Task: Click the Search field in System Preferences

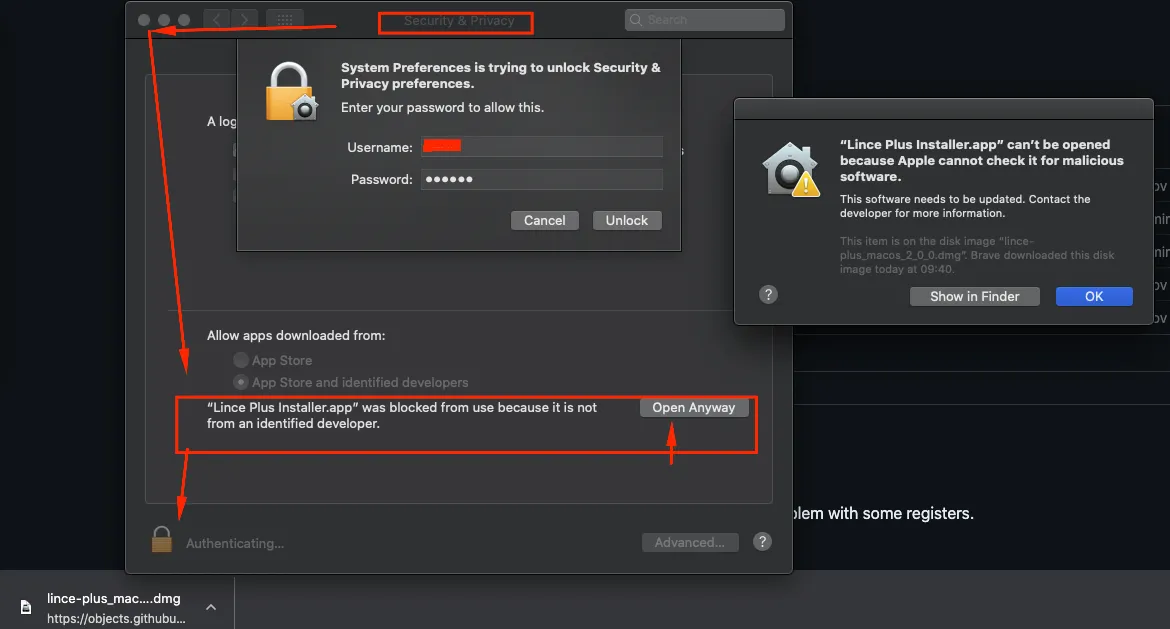Action: tap(704, 20)
